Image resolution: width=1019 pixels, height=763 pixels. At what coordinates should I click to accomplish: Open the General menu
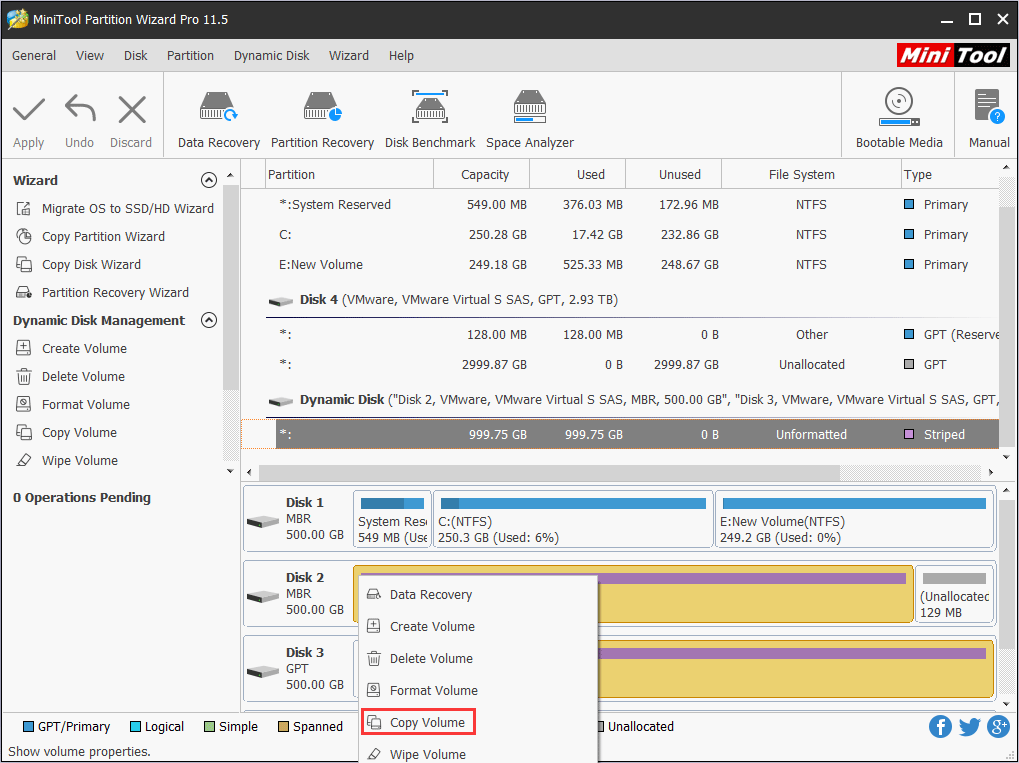click(34, 56)
